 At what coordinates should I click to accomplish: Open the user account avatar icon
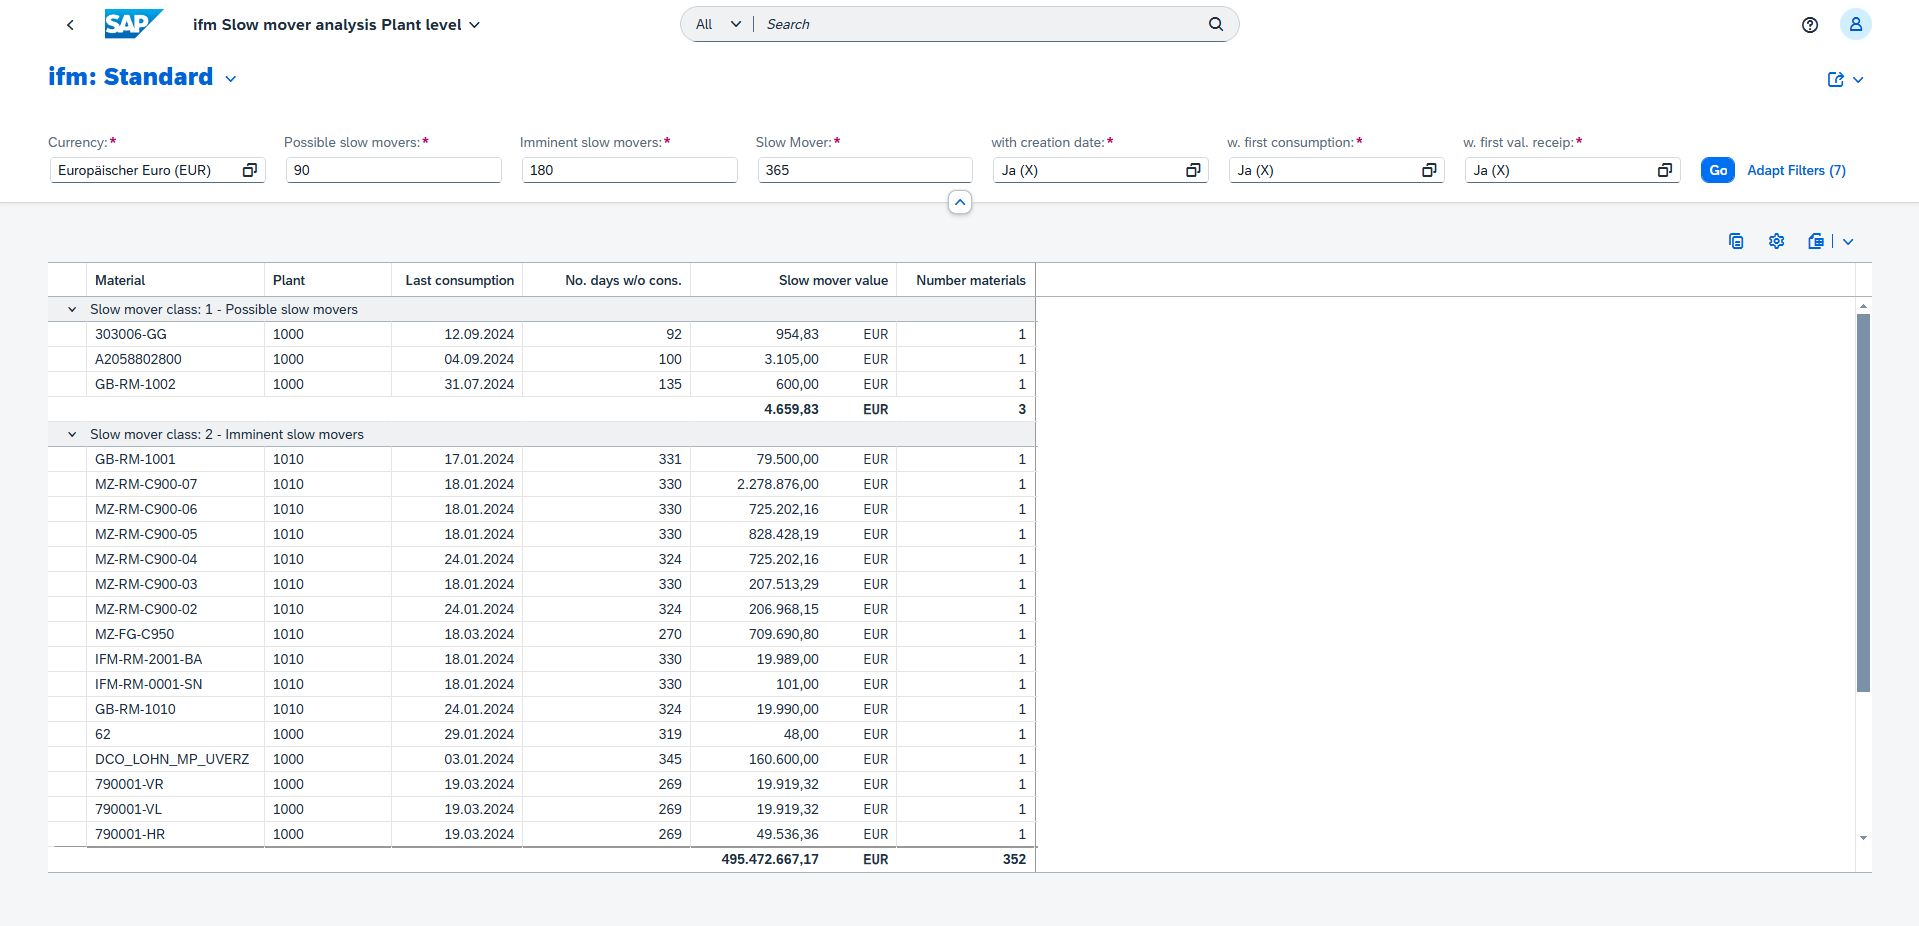point(1856,24)
